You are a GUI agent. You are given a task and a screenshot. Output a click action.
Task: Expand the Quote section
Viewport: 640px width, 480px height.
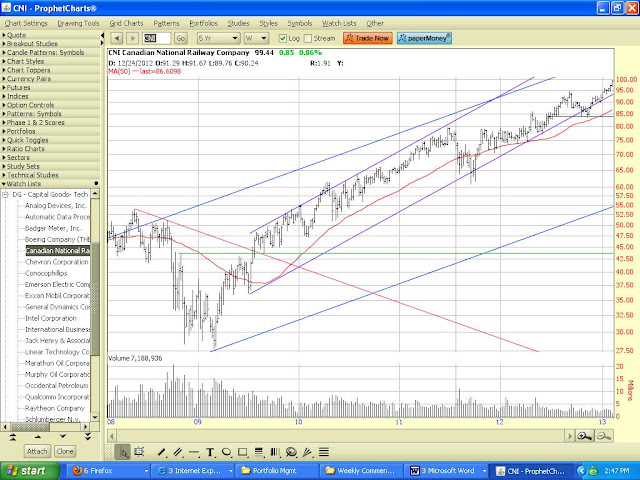[50, 35]
